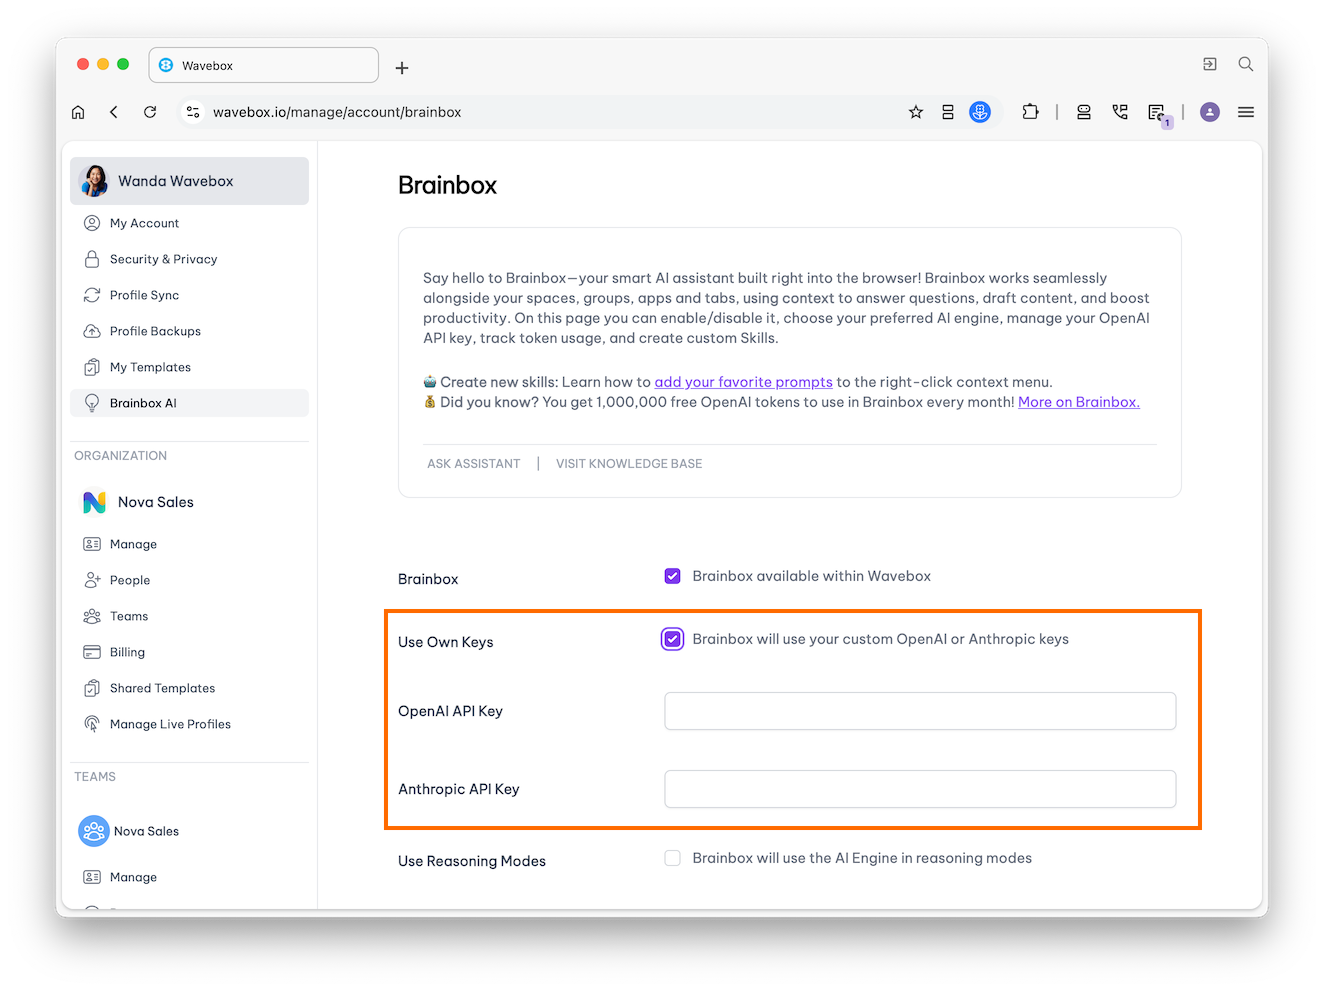Click the sidebar toggle icon near search
This screenshot has height=991, width=1324.
pyautogui.click(x=1210, y=64)
